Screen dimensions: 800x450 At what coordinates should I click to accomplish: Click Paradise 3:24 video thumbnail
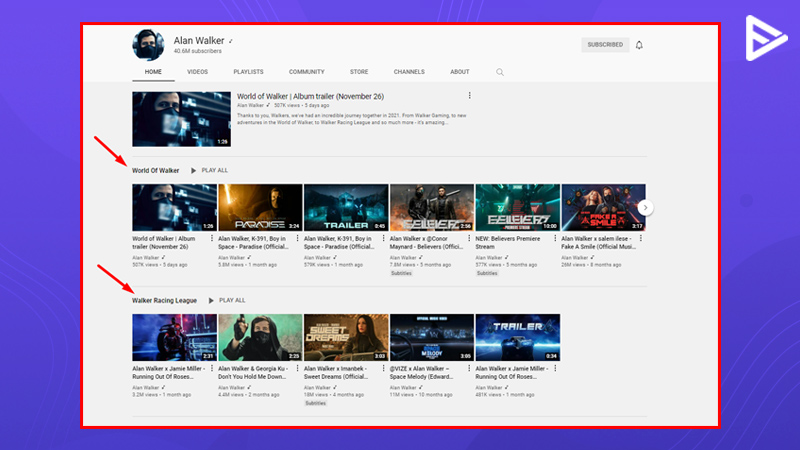coord(260,208)
